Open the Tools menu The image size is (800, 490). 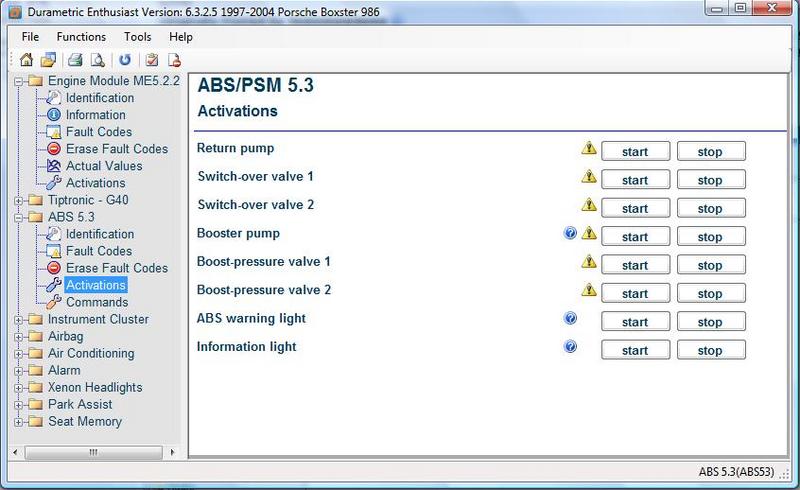pos(138,37)
